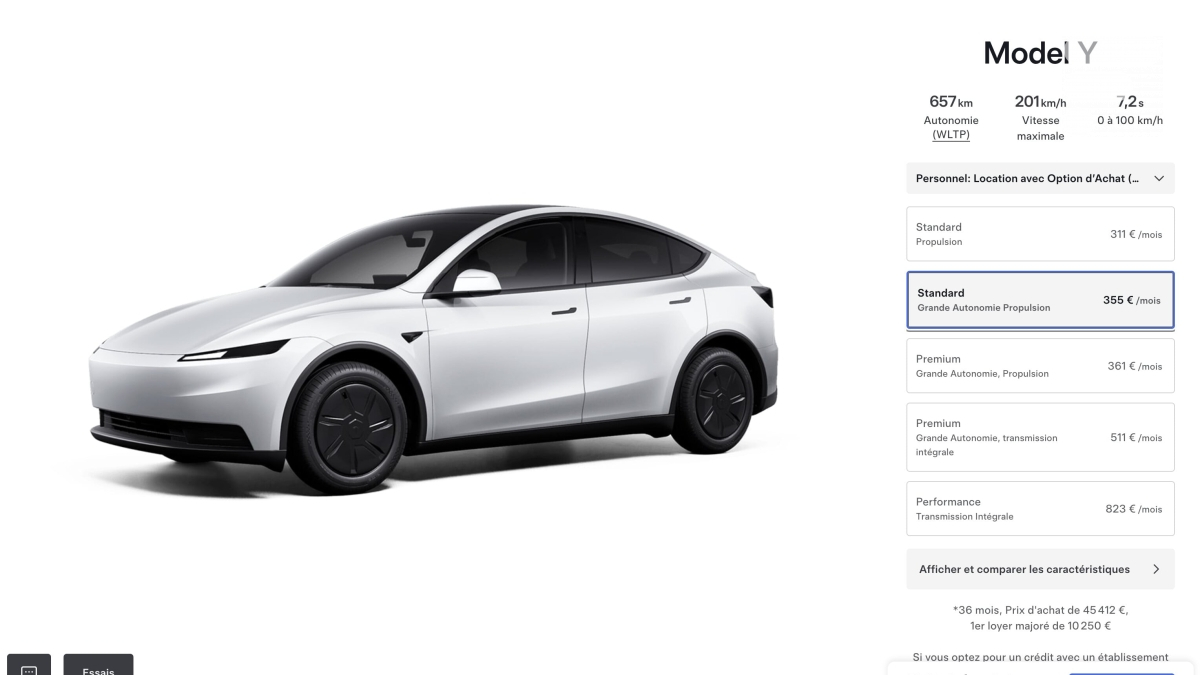Click the Model Y heading
Screen dimensions: 1200x675
pyautogui.click(x=1040, y=53)
